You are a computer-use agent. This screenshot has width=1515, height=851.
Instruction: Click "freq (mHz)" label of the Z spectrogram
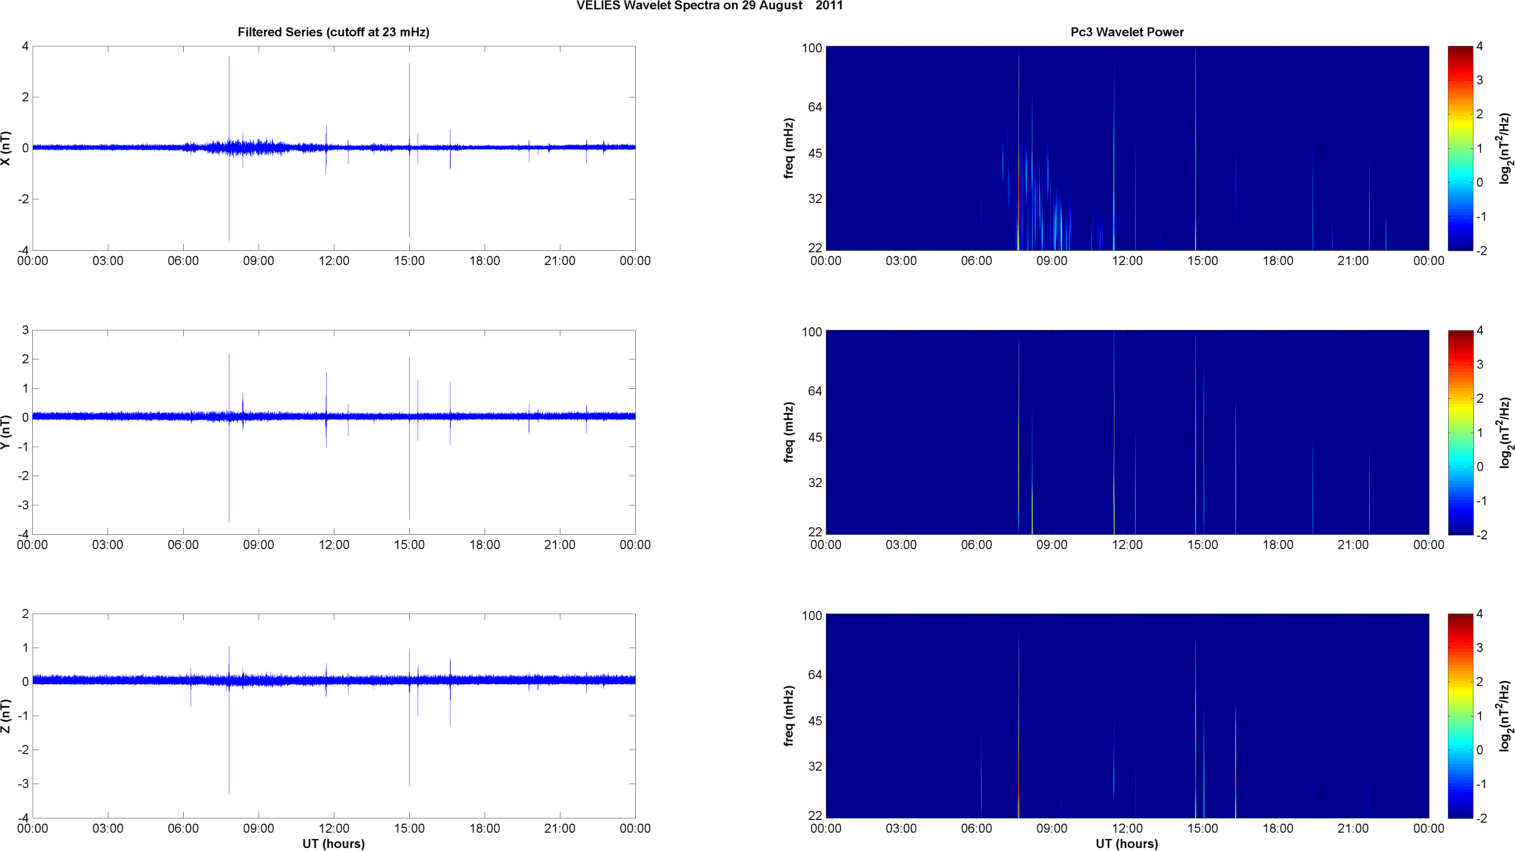[x=789, y=716]
